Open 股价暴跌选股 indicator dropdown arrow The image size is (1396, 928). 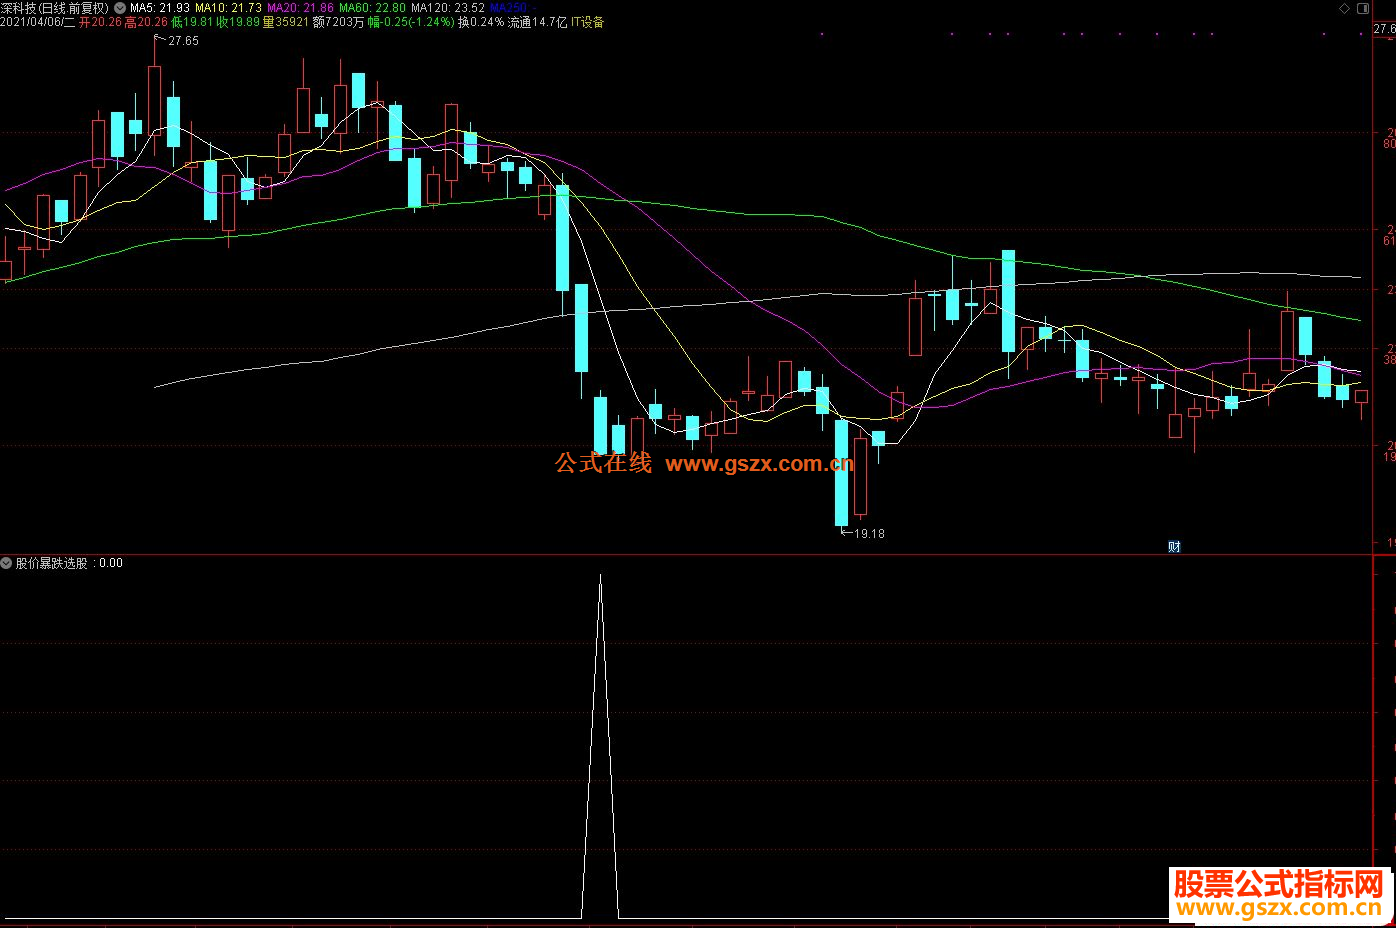point(6,563)
